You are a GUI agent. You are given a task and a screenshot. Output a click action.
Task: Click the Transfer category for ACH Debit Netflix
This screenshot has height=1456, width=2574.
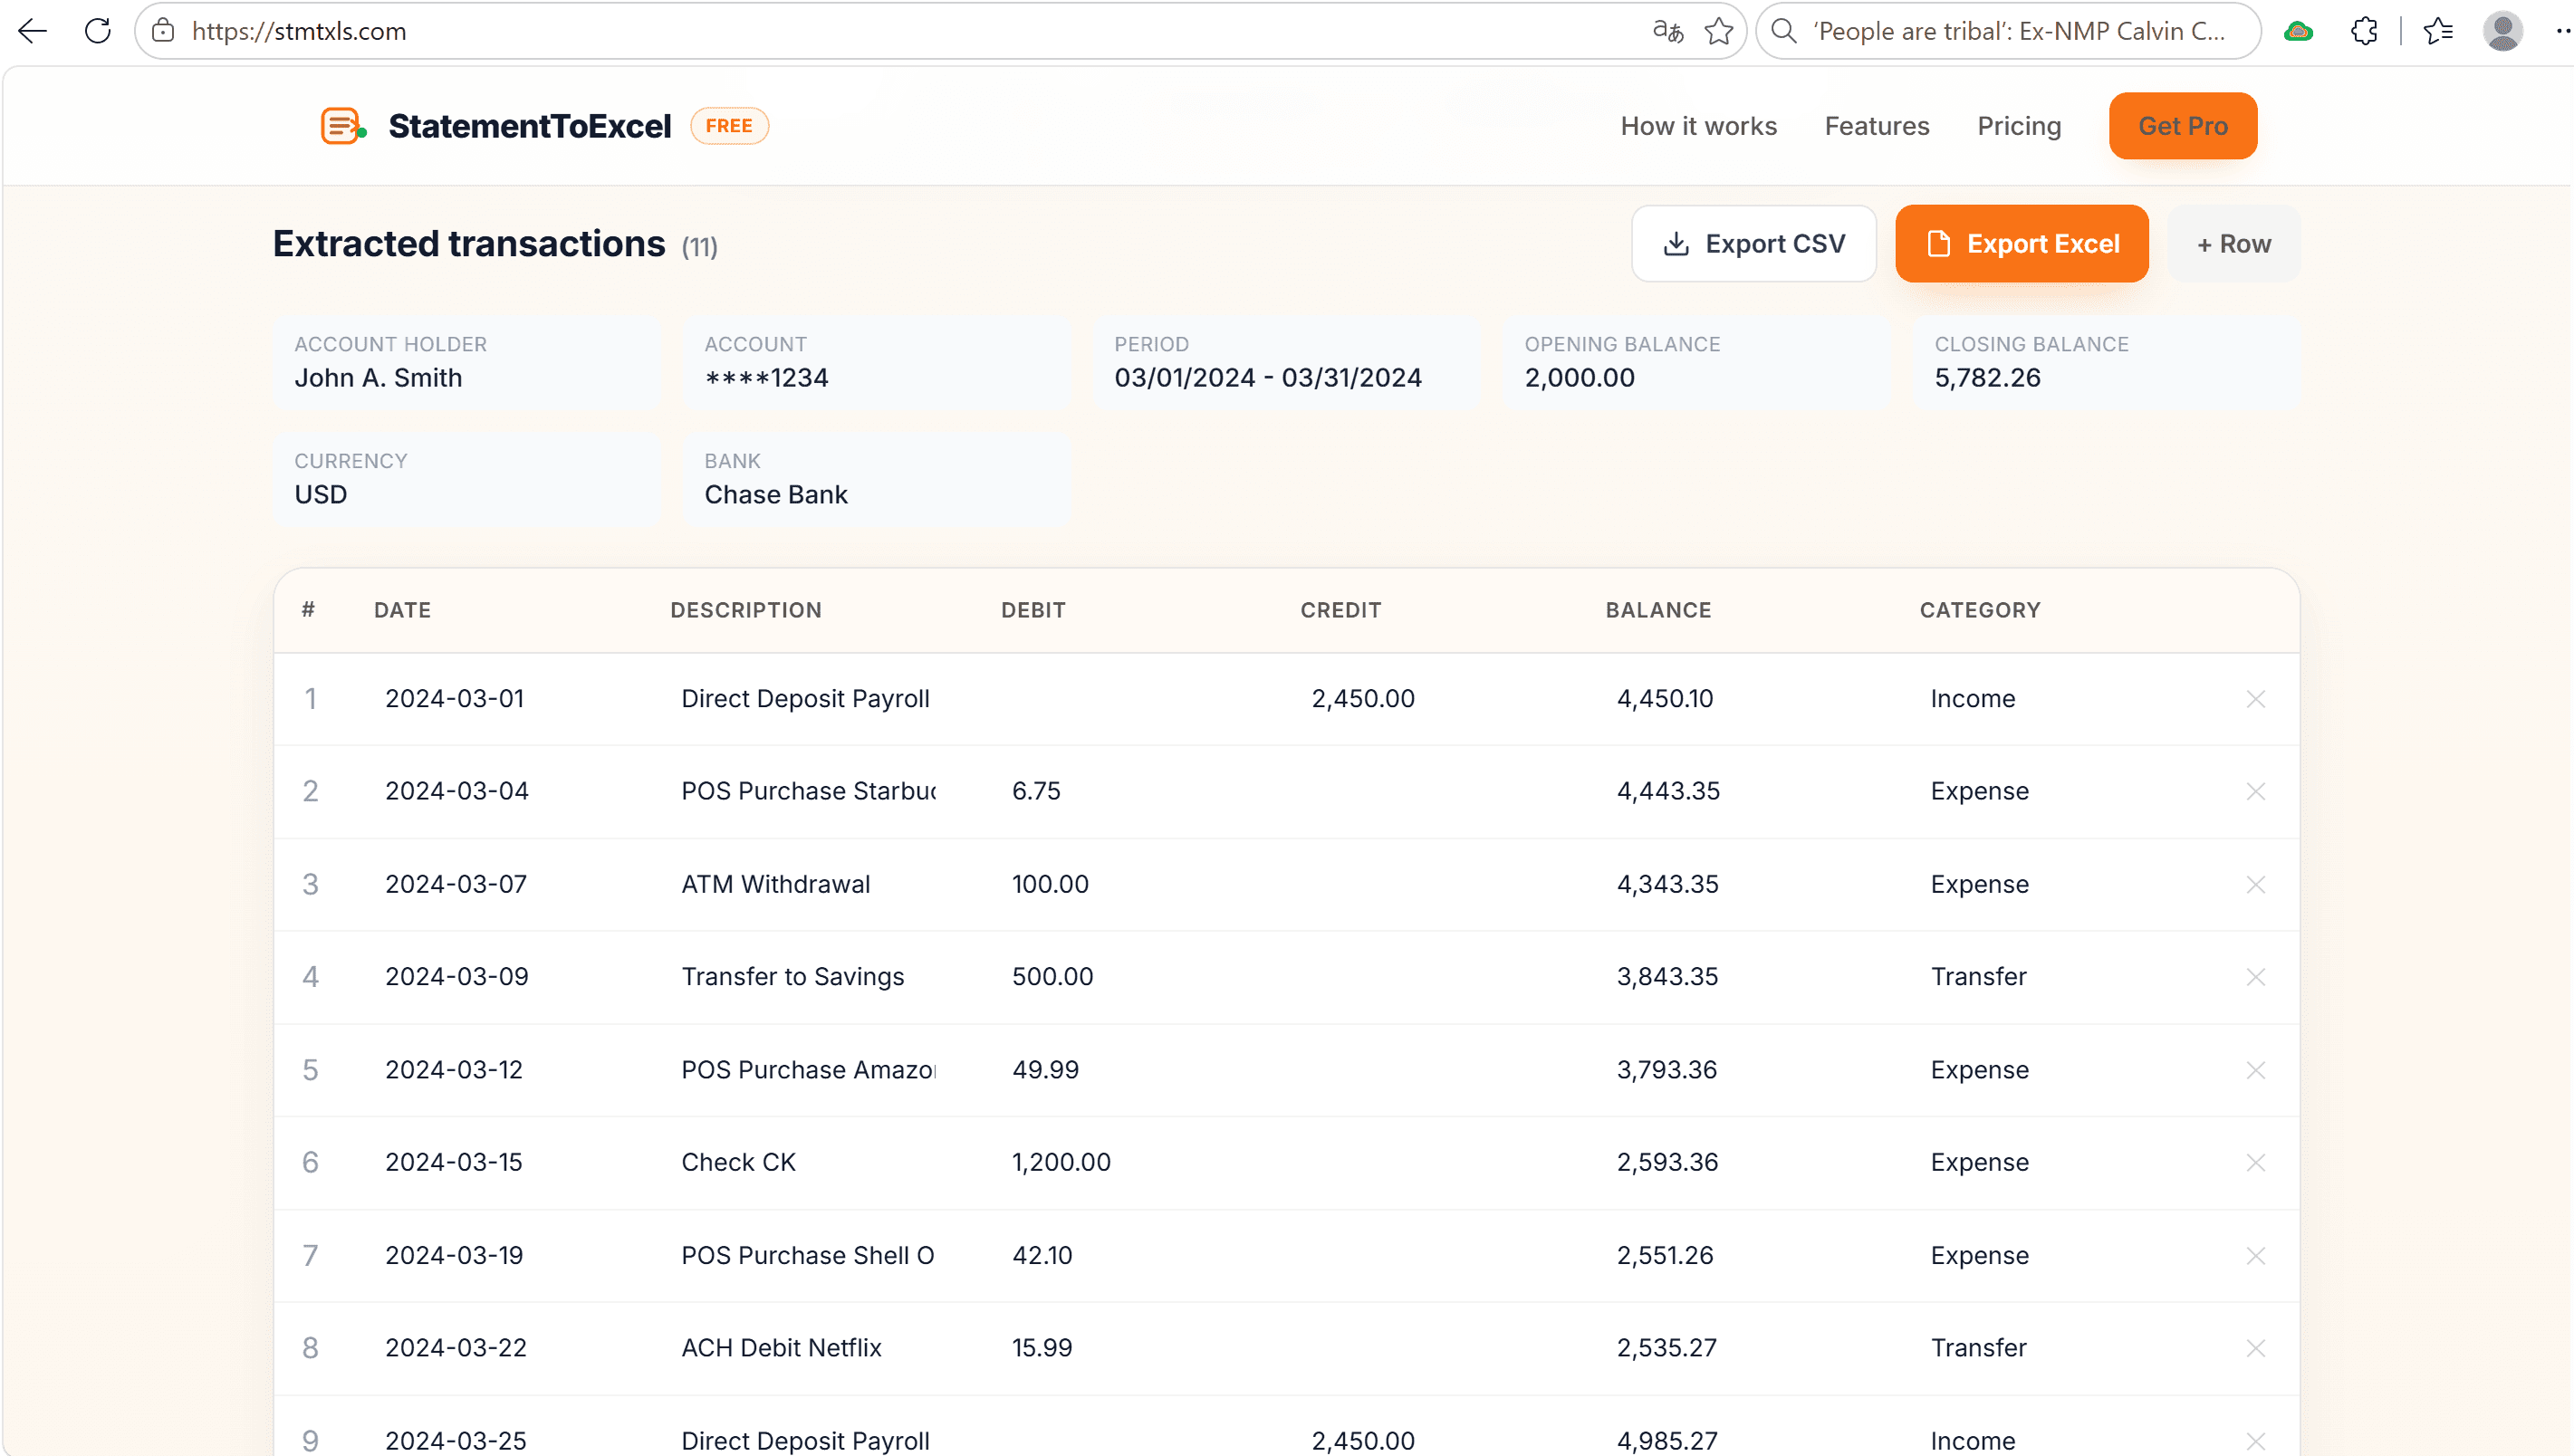pyautogui.click(x=1978, y=1348)
